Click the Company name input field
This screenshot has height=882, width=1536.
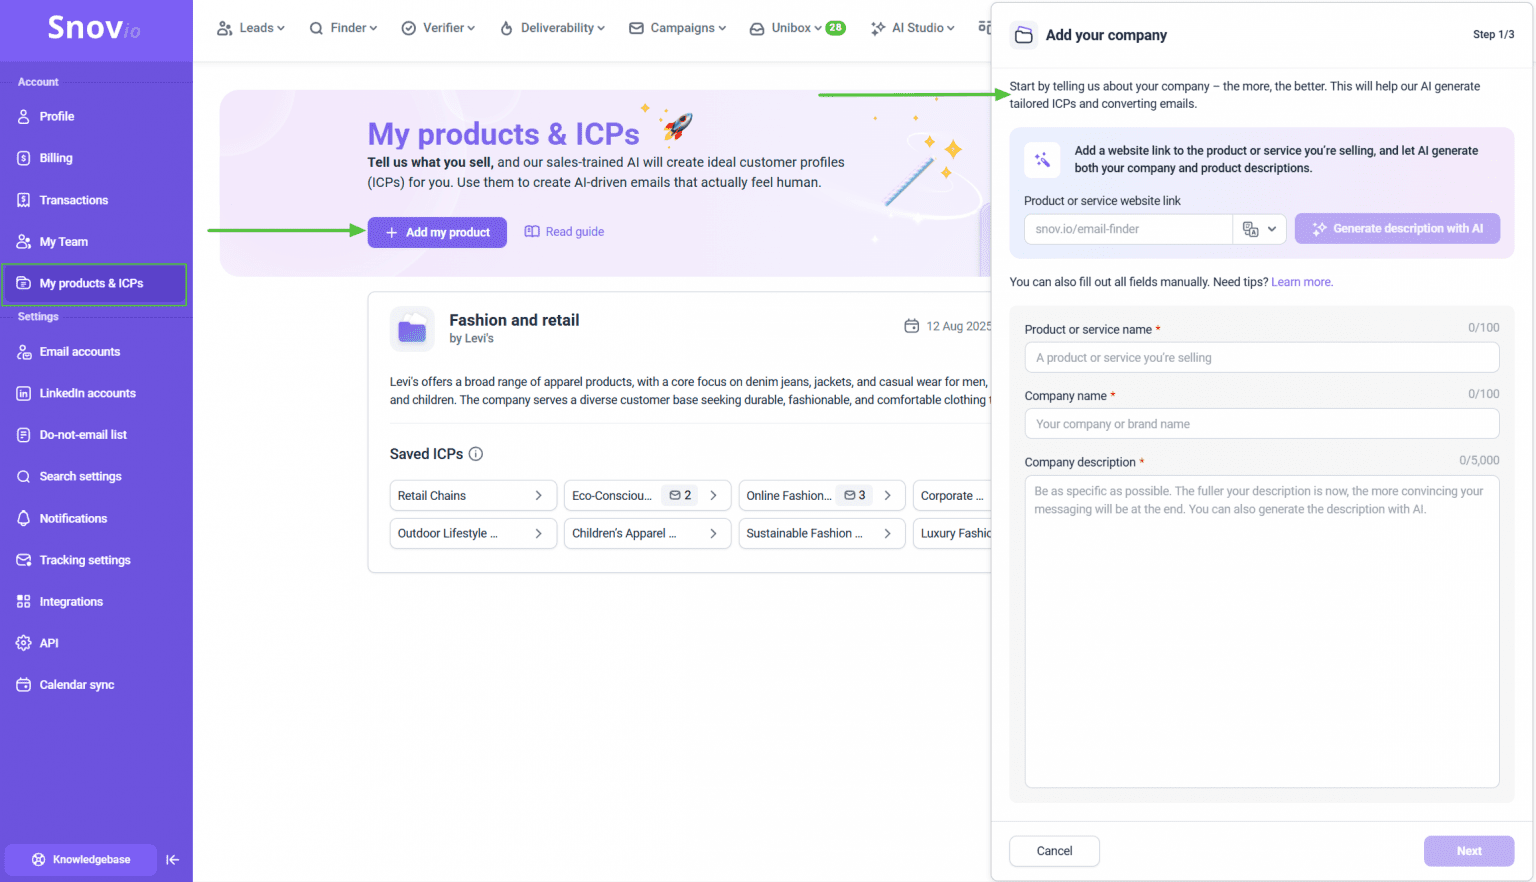(x=1261, y=424)
